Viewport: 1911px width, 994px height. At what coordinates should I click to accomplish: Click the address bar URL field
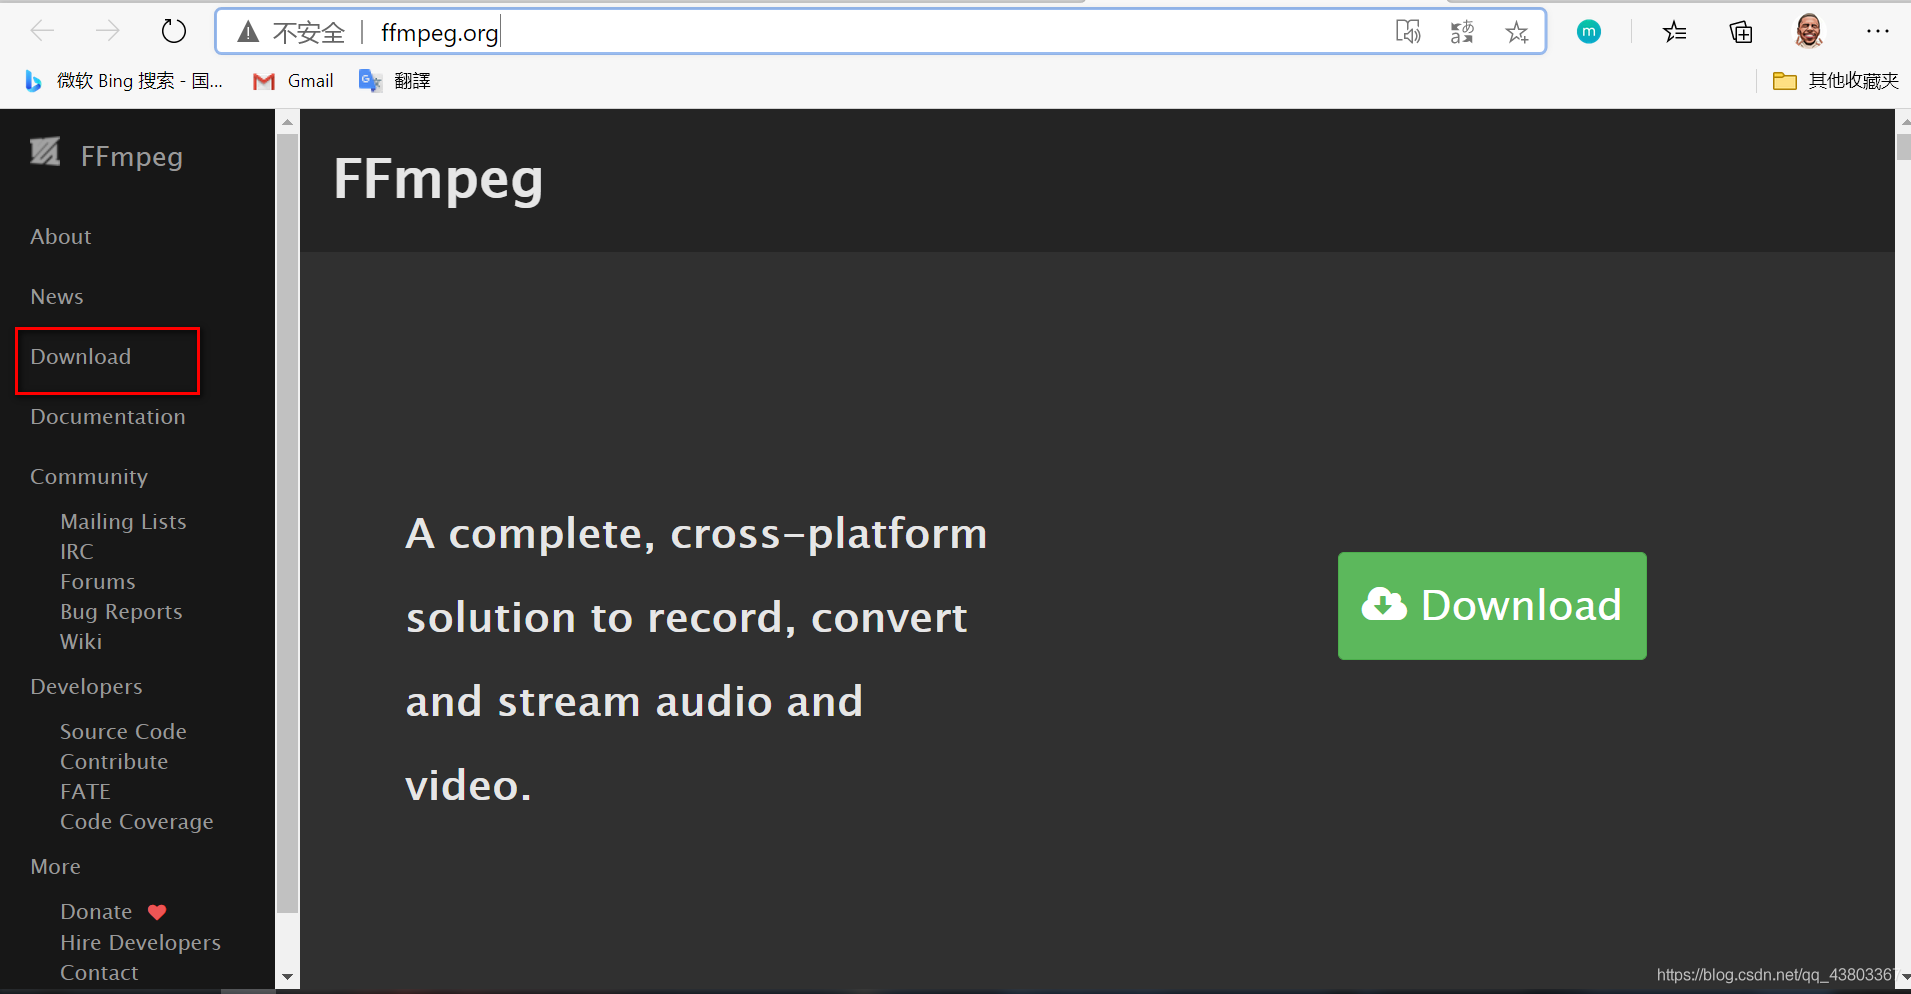[800, 32]
